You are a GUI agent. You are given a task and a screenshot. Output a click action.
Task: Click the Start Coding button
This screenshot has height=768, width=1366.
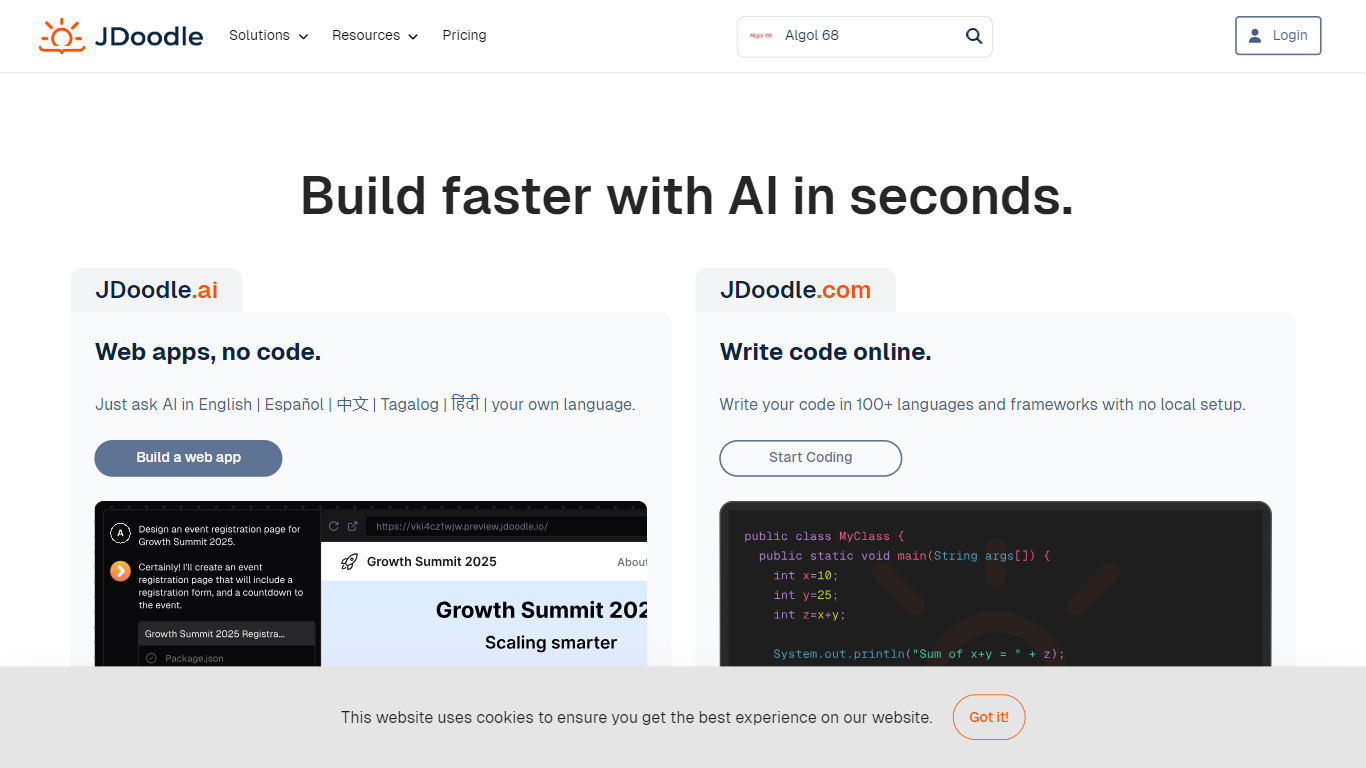pos(810,458)
